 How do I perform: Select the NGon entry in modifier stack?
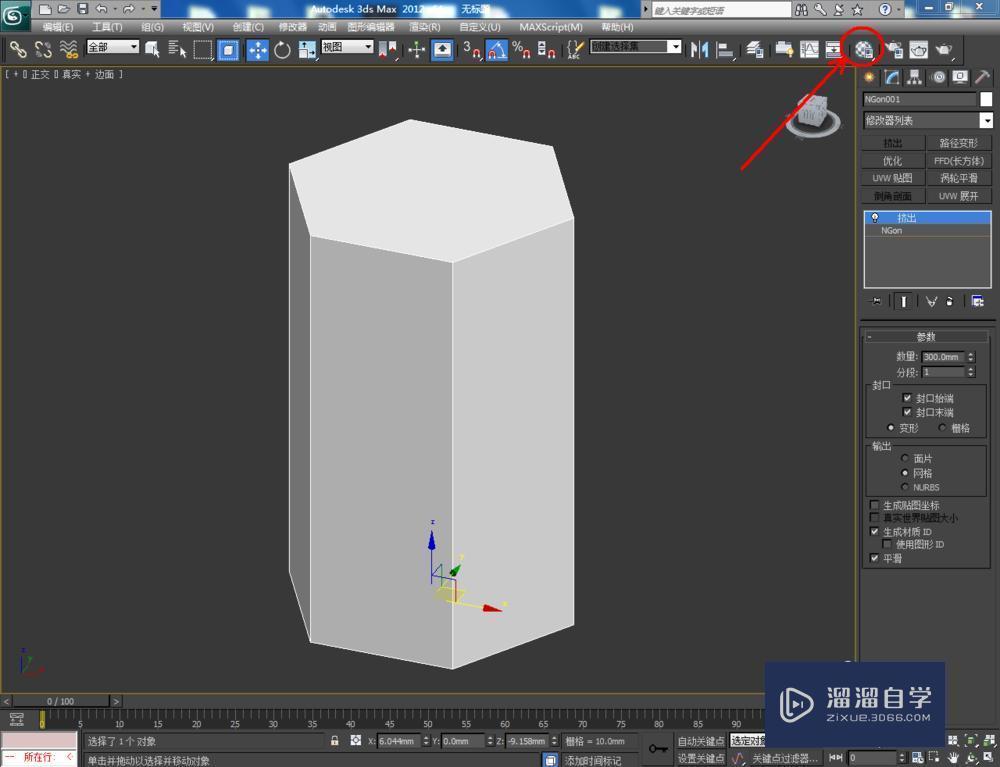(x=890, y=230)
